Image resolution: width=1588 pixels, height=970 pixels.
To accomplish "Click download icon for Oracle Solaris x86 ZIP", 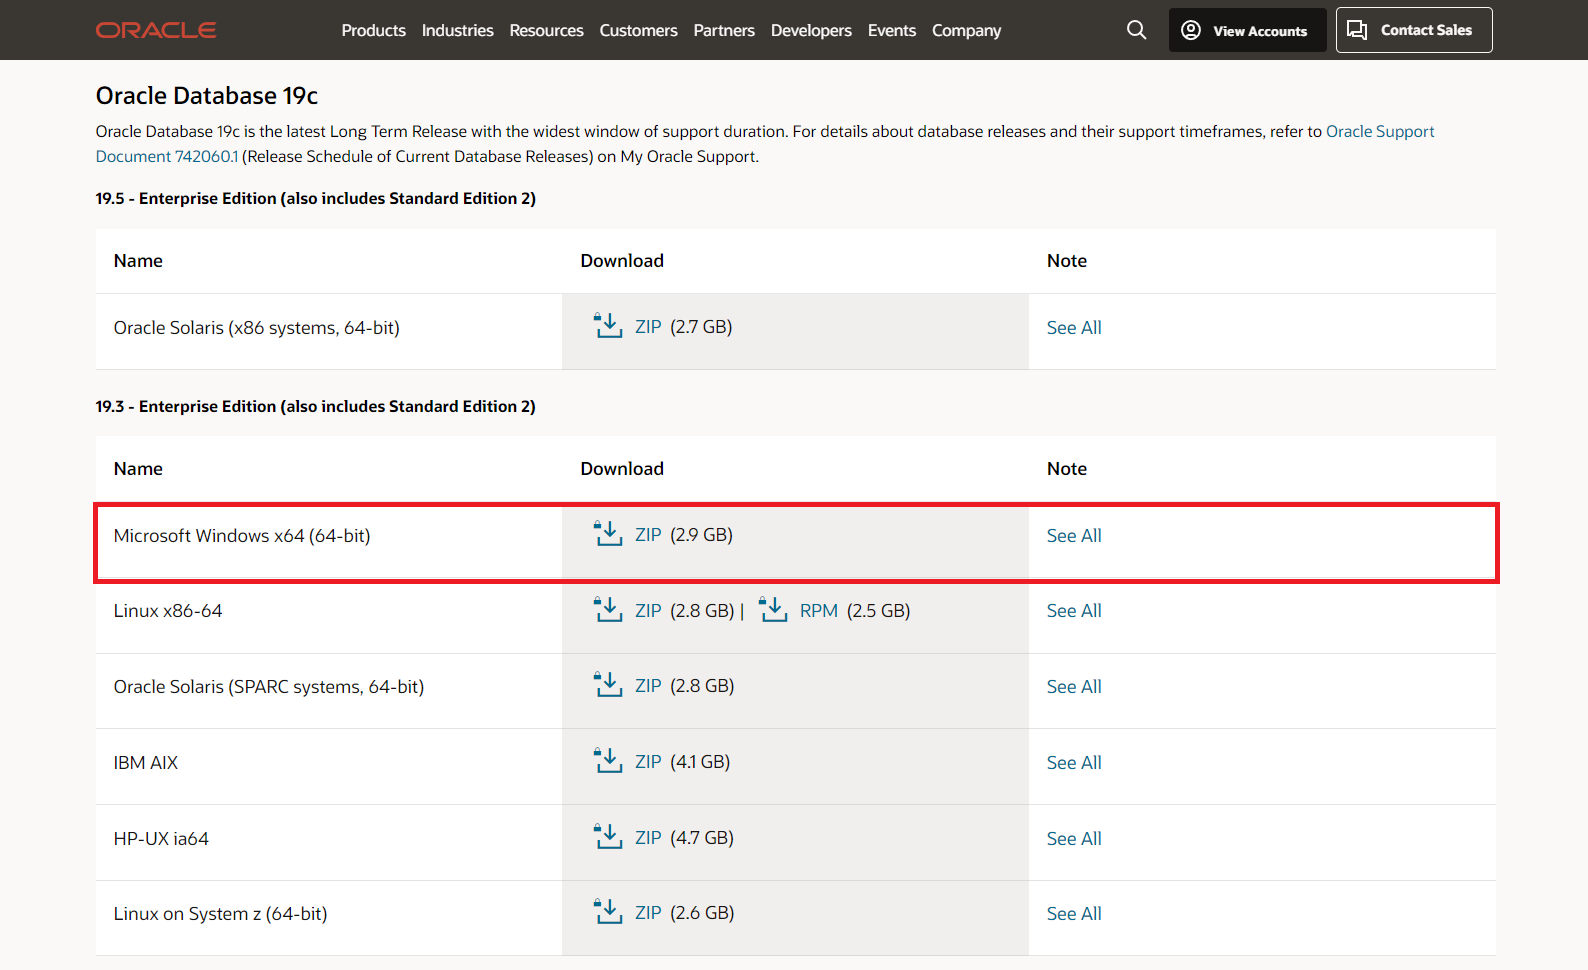I will coord(608,326).
